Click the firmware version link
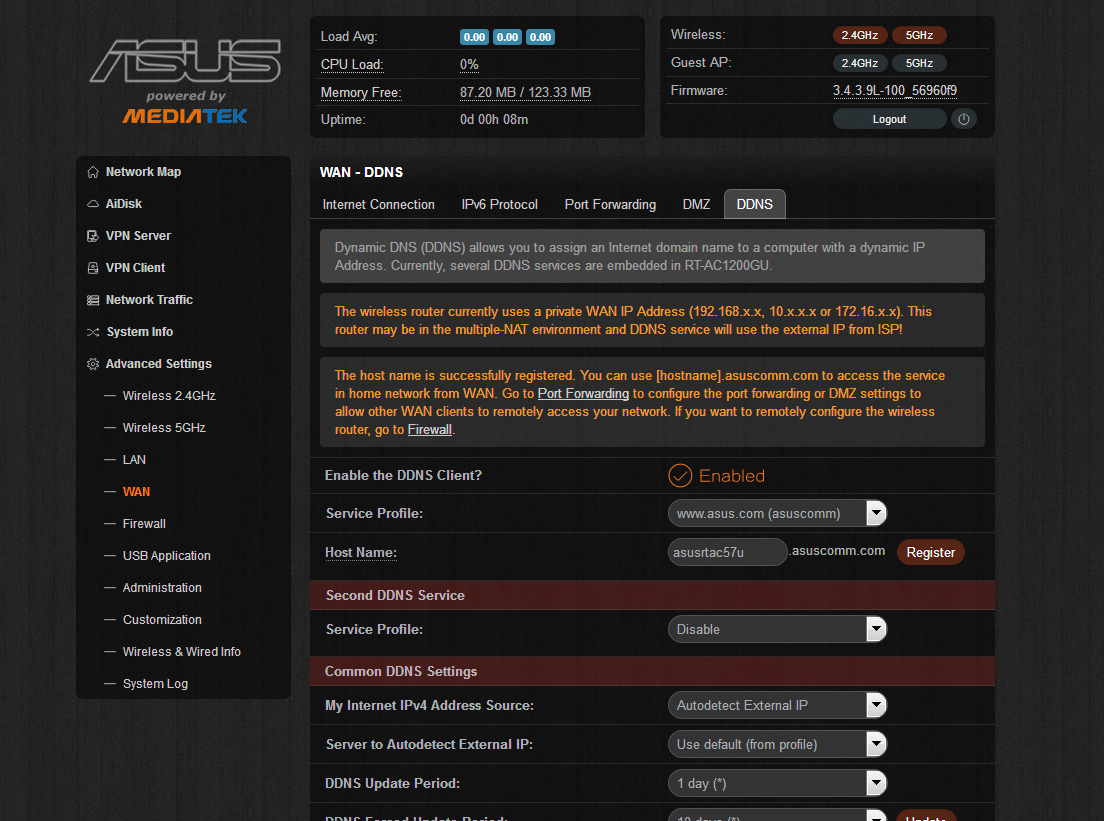Screen dimensions: 1104x821 (x=894, y=91)
